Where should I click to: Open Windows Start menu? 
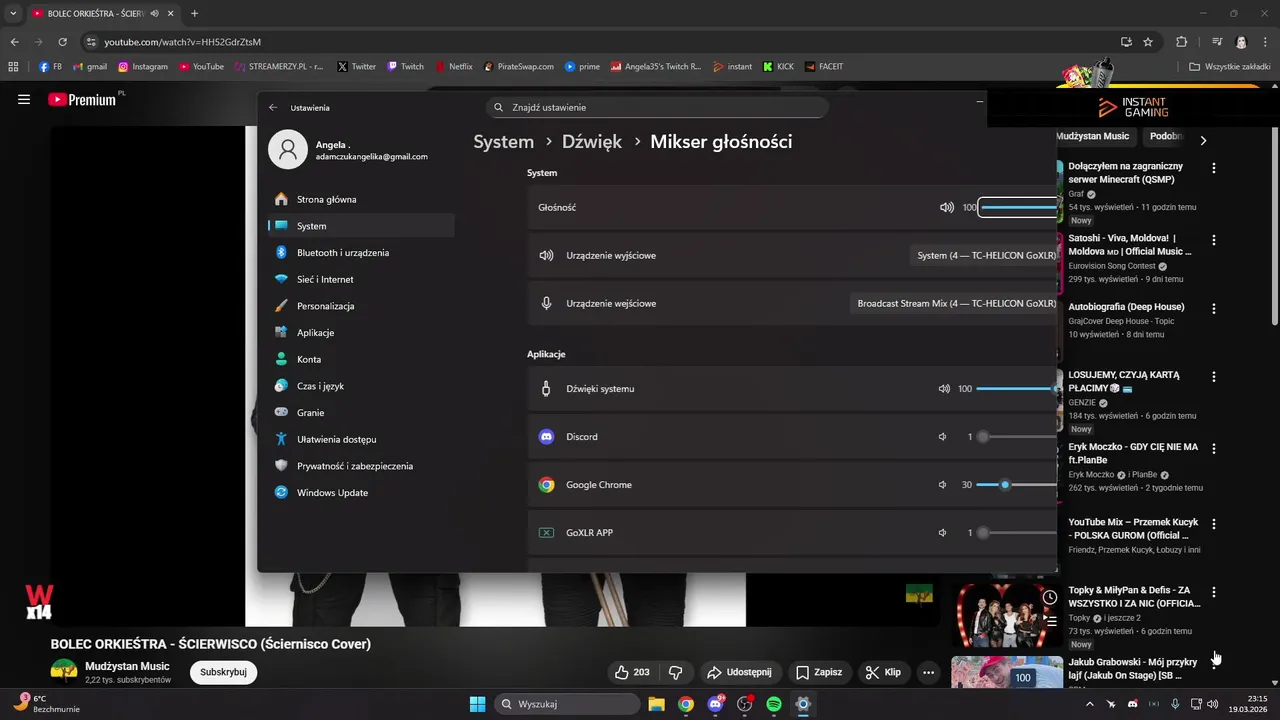(477, 704)
